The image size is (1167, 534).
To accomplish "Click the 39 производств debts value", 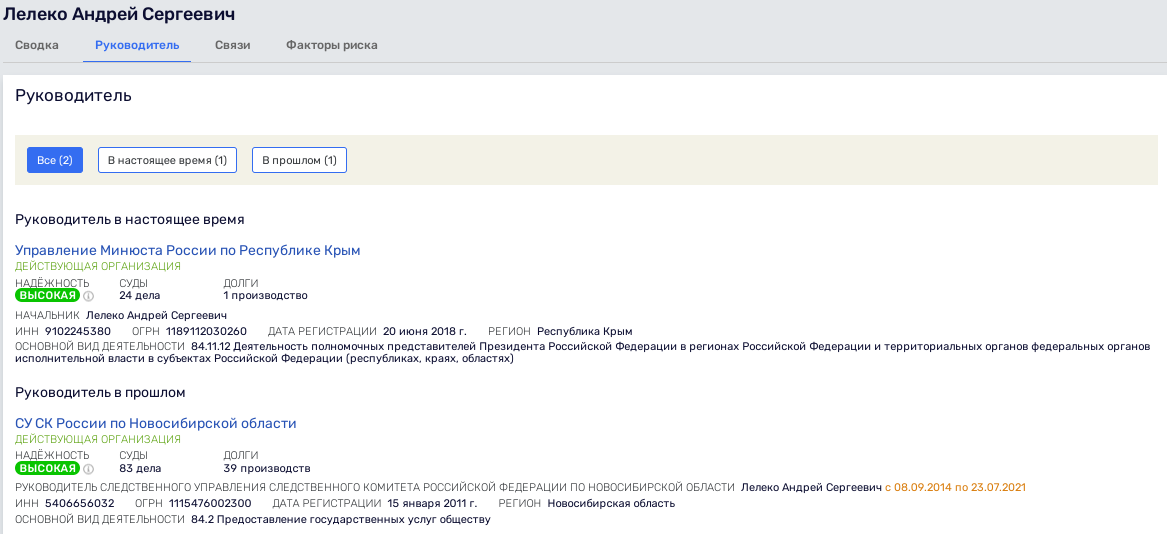I will point(266,468).
